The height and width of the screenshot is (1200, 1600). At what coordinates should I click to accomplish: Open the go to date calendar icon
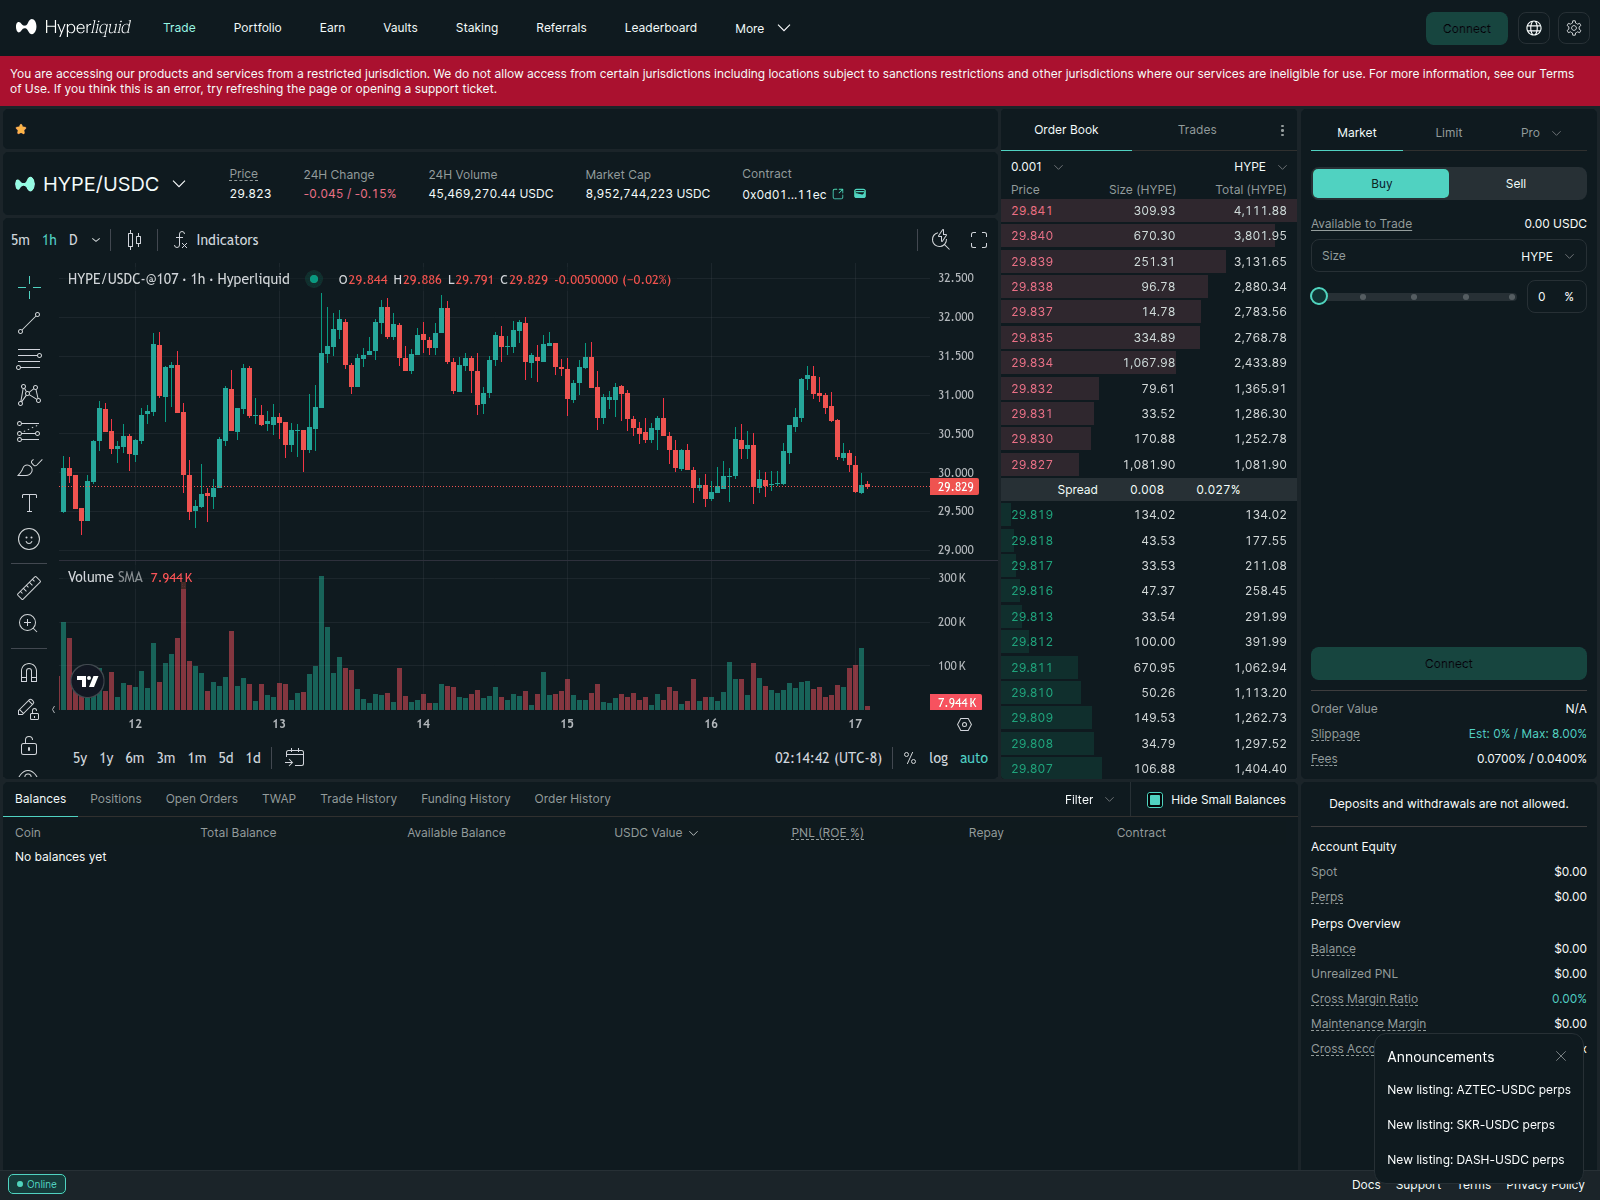point(294,758)
